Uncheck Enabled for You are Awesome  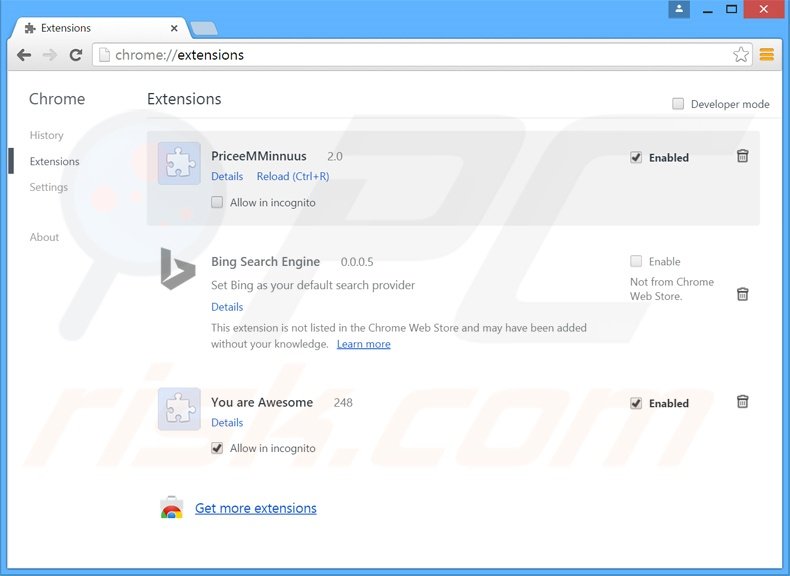pos(636,403)
